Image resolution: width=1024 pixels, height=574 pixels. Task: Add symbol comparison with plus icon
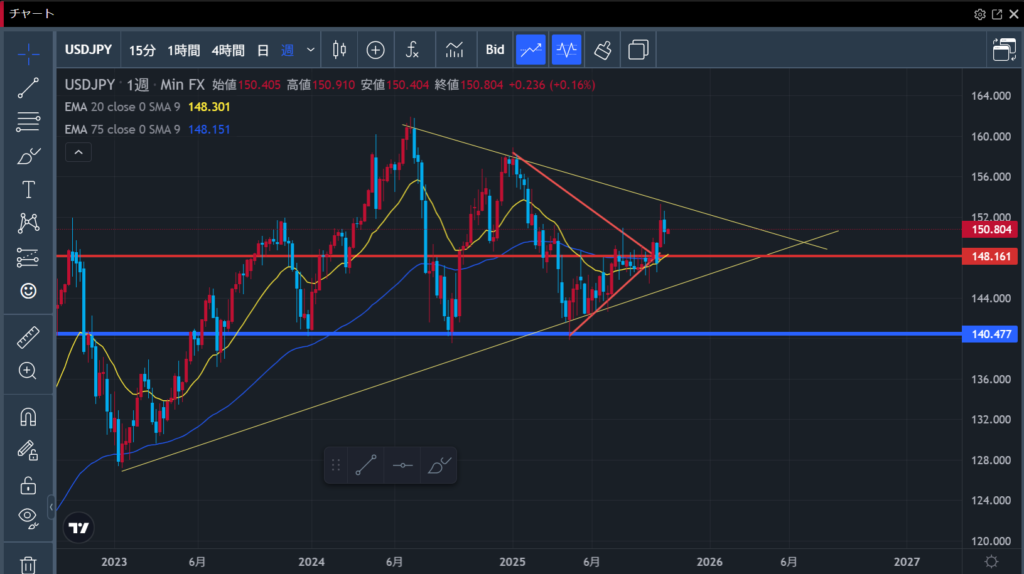click(x=375, y=49)
